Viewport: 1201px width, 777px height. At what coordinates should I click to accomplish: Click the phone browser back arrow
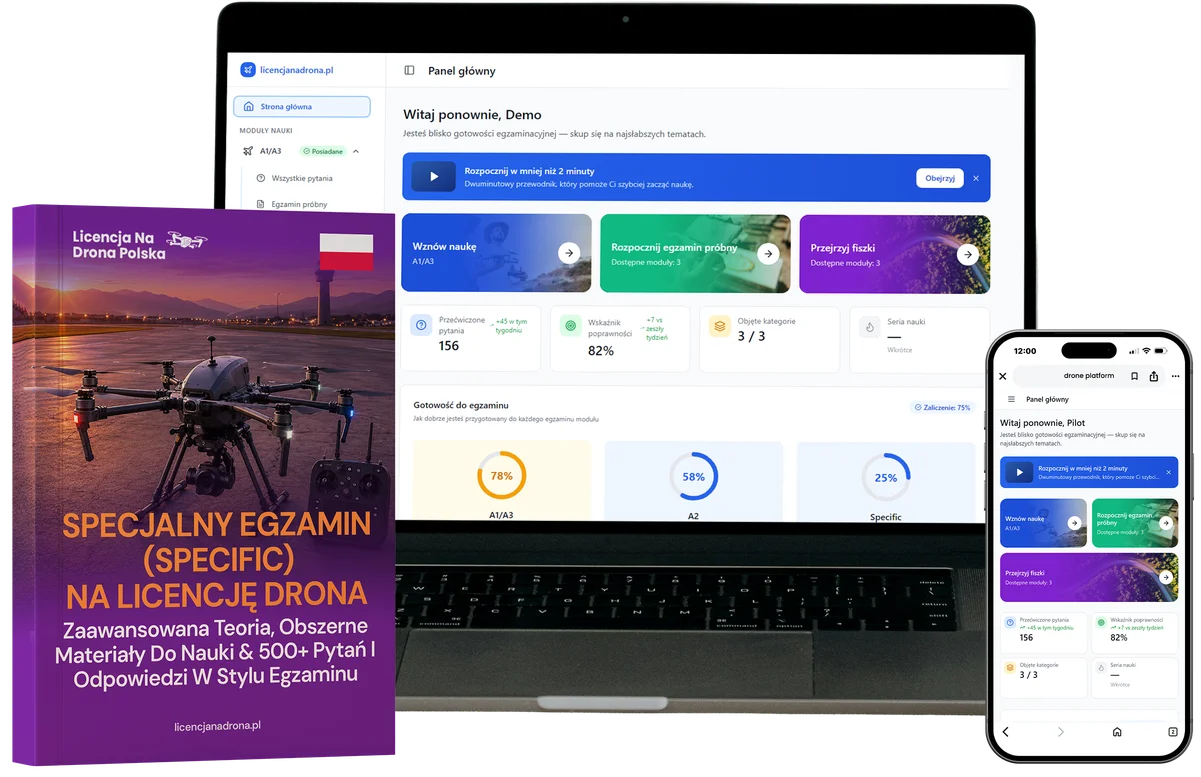click(1005, 732)
